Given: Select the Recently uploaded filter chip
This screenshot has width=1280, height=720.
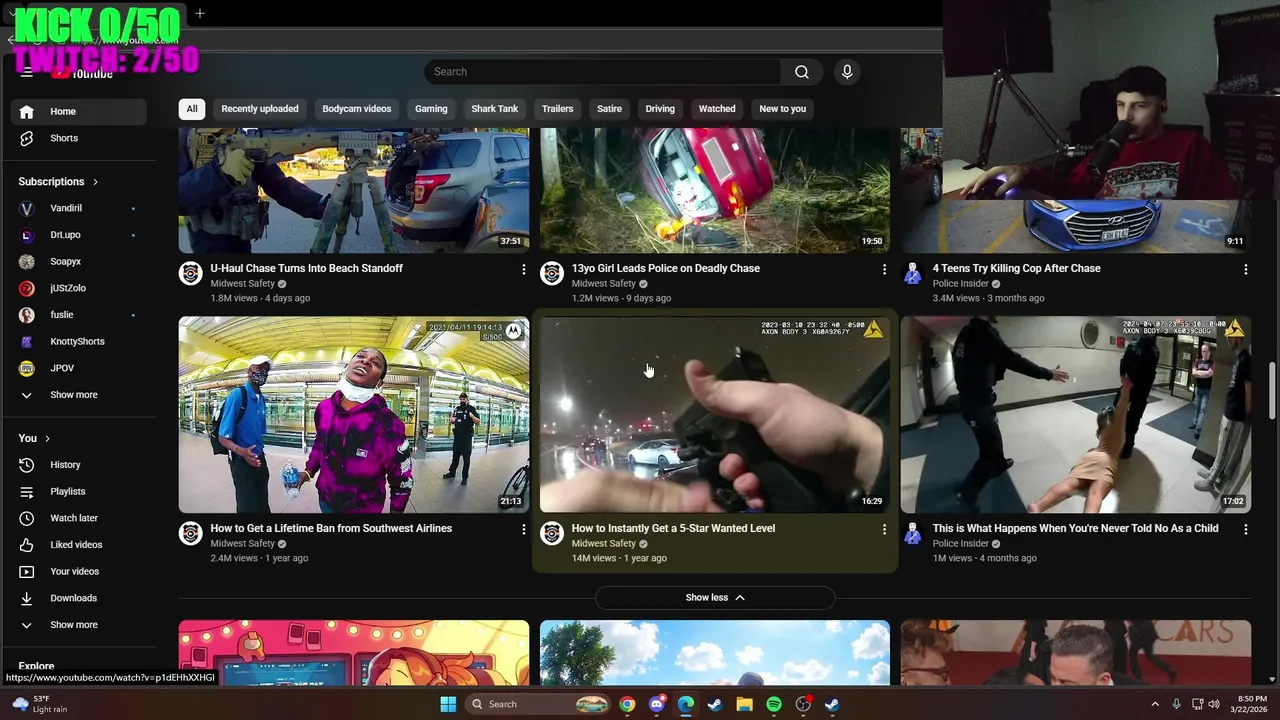Looking at the screenshot, I should tap(260, 109).
